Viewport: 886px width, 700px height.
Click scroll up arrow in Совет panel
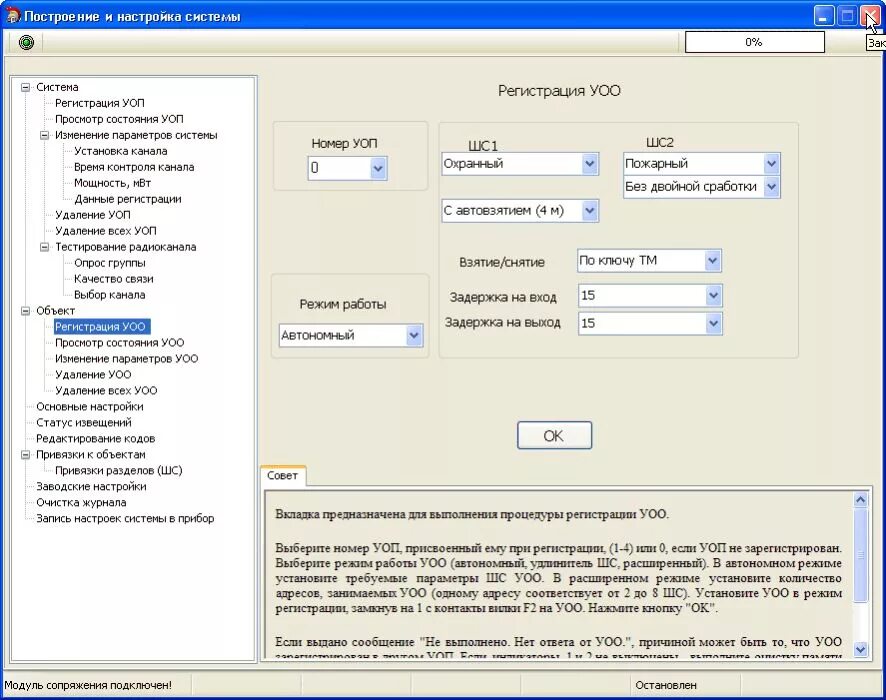[x=861, y=499]
